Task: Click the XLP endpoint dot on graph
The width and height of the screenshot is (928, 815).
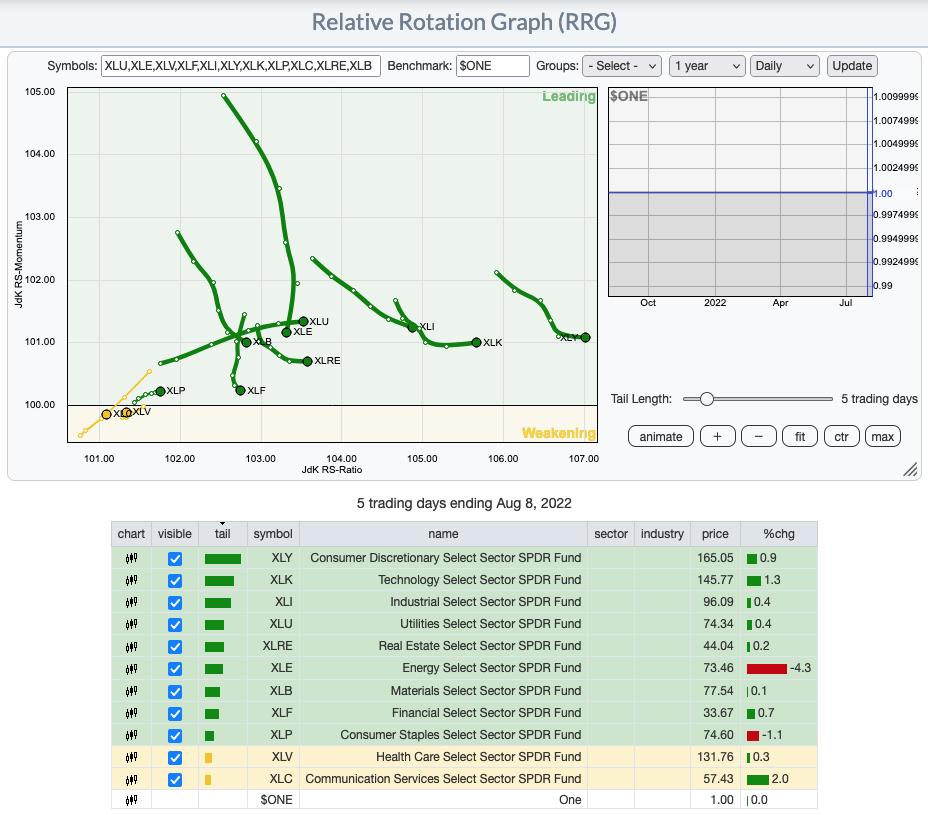Action: coord(160,391)
